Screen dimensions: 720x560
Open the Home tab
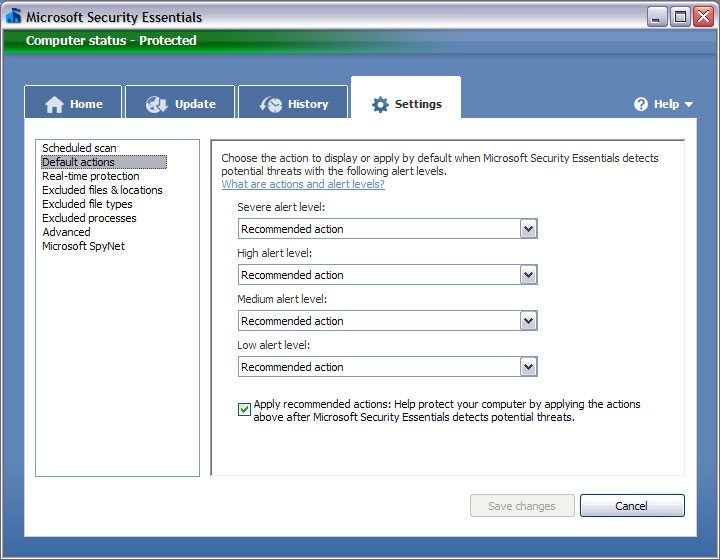pyautogui.click(x=73, y=102)
